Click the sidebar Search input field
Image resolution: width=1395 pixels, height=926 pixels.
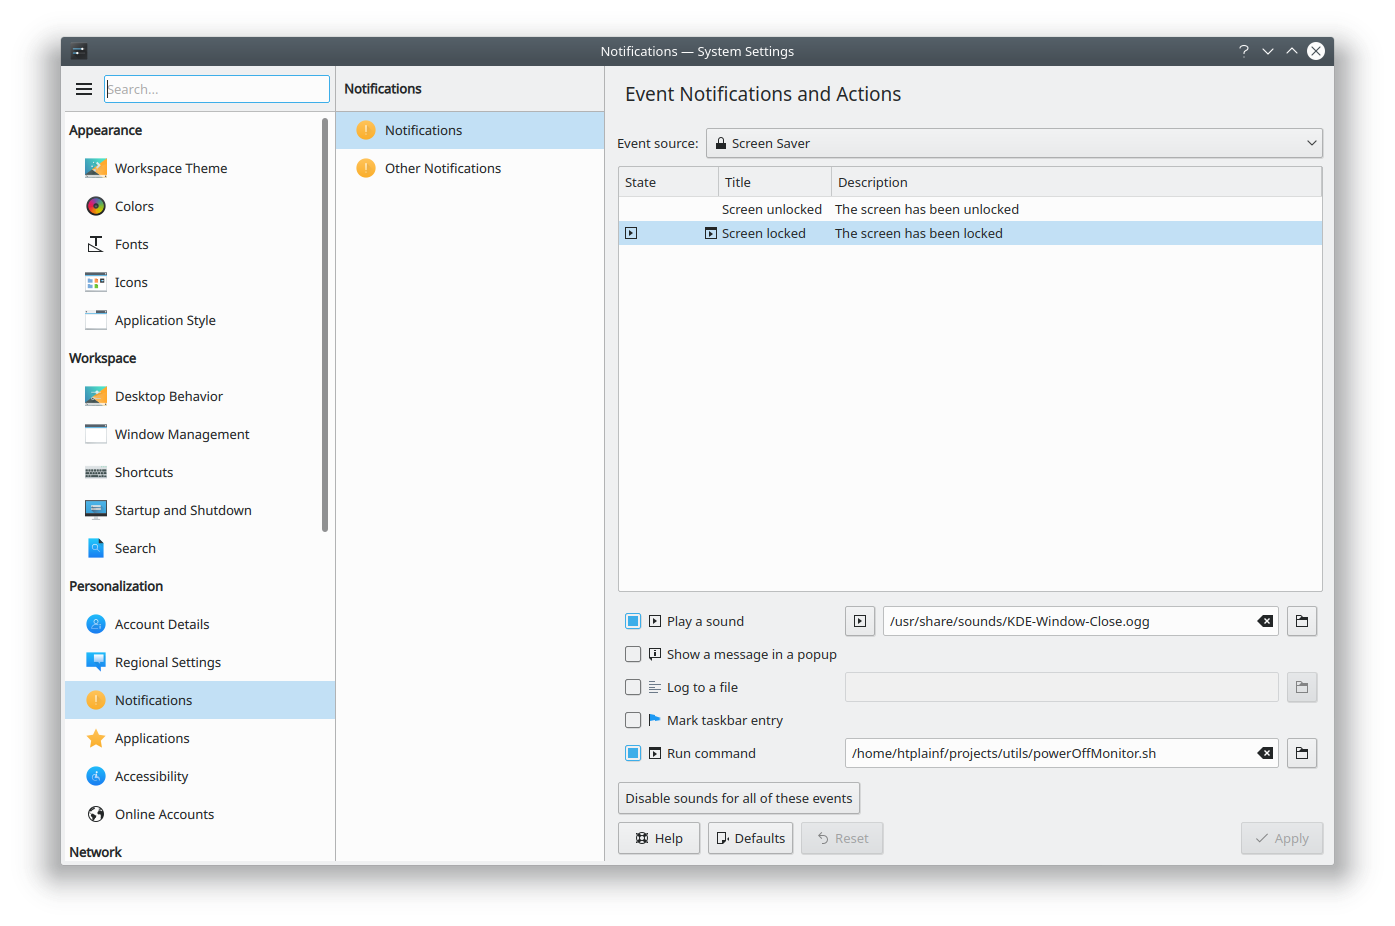tap(217, 89)
